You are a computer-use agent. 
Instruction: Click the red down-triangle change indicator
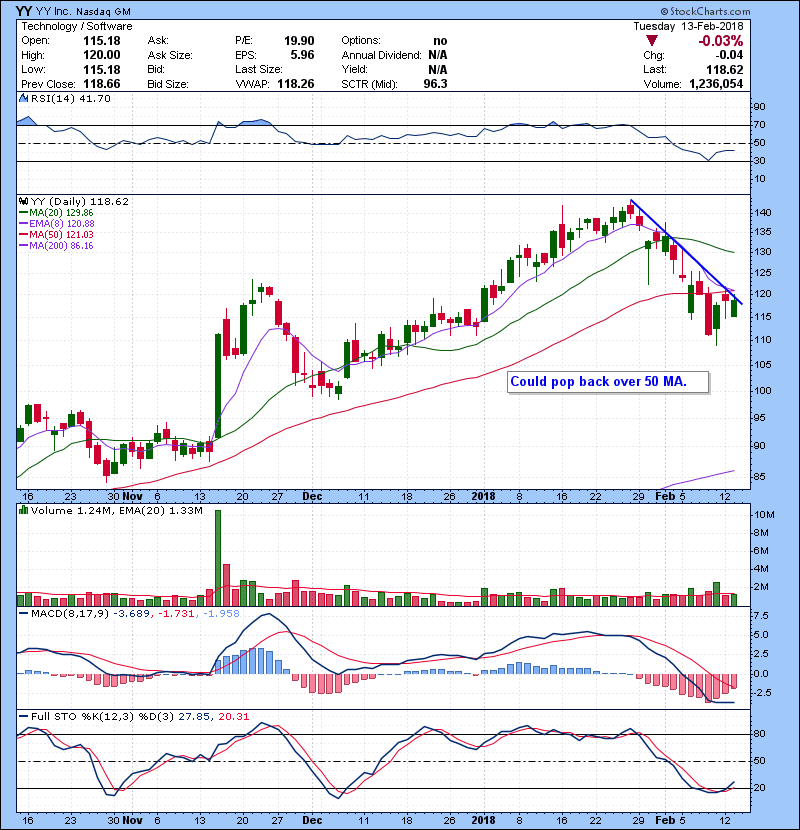coord(652,41)
